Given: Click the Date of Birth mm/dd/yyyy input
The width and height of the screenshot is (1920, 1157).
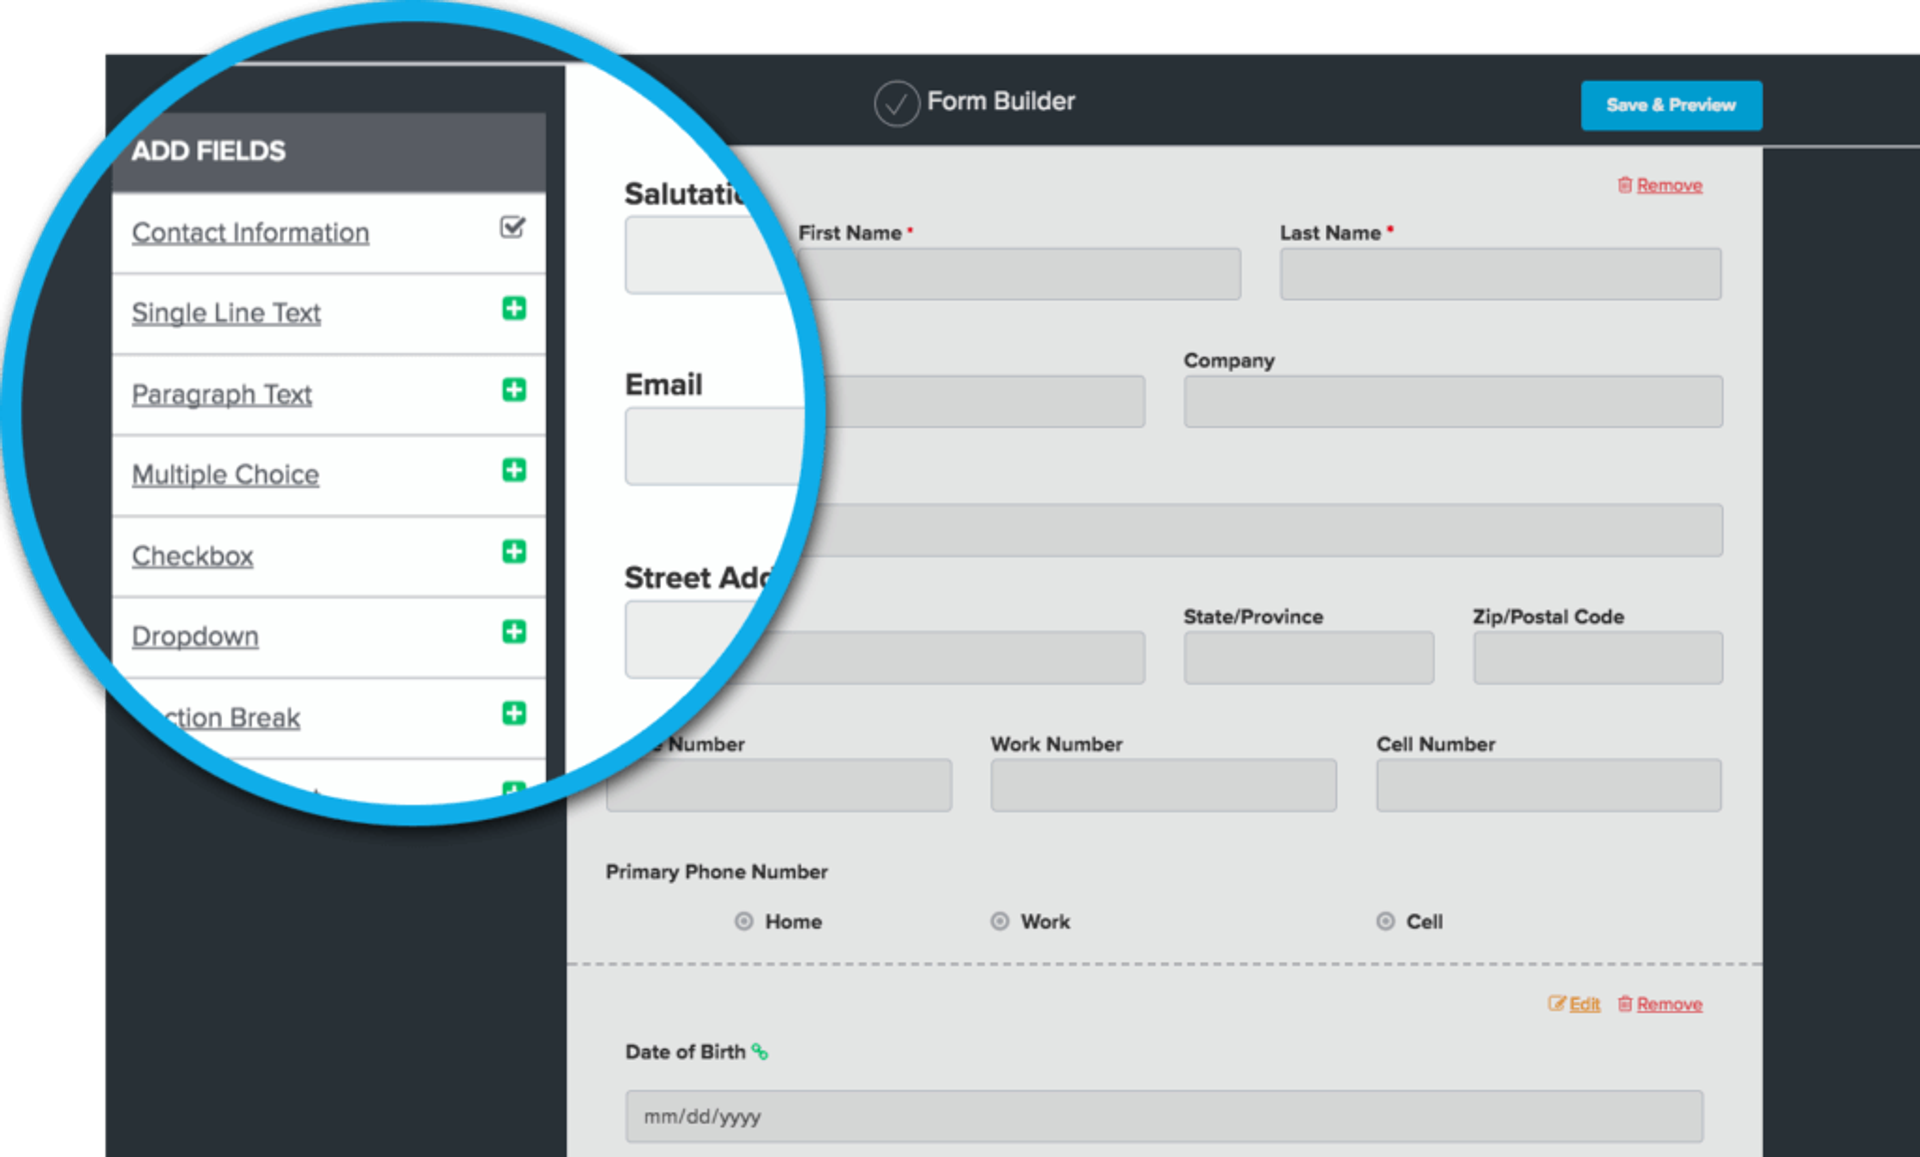Looking at the screenshot, I should pyautogui.click(x=1164, y=1116).
